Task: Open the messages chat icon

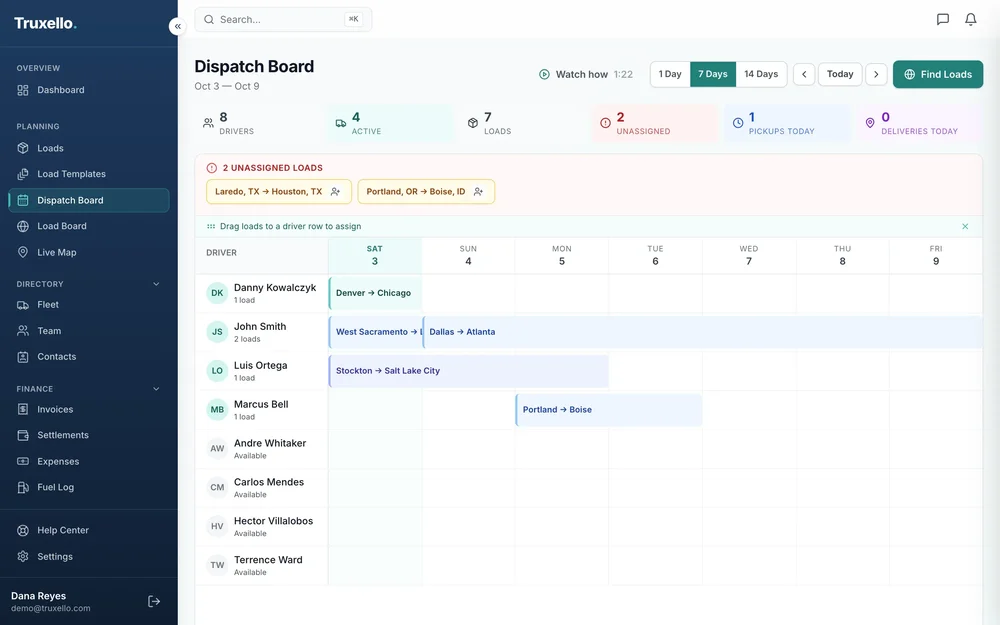Action: click(943, 19)
